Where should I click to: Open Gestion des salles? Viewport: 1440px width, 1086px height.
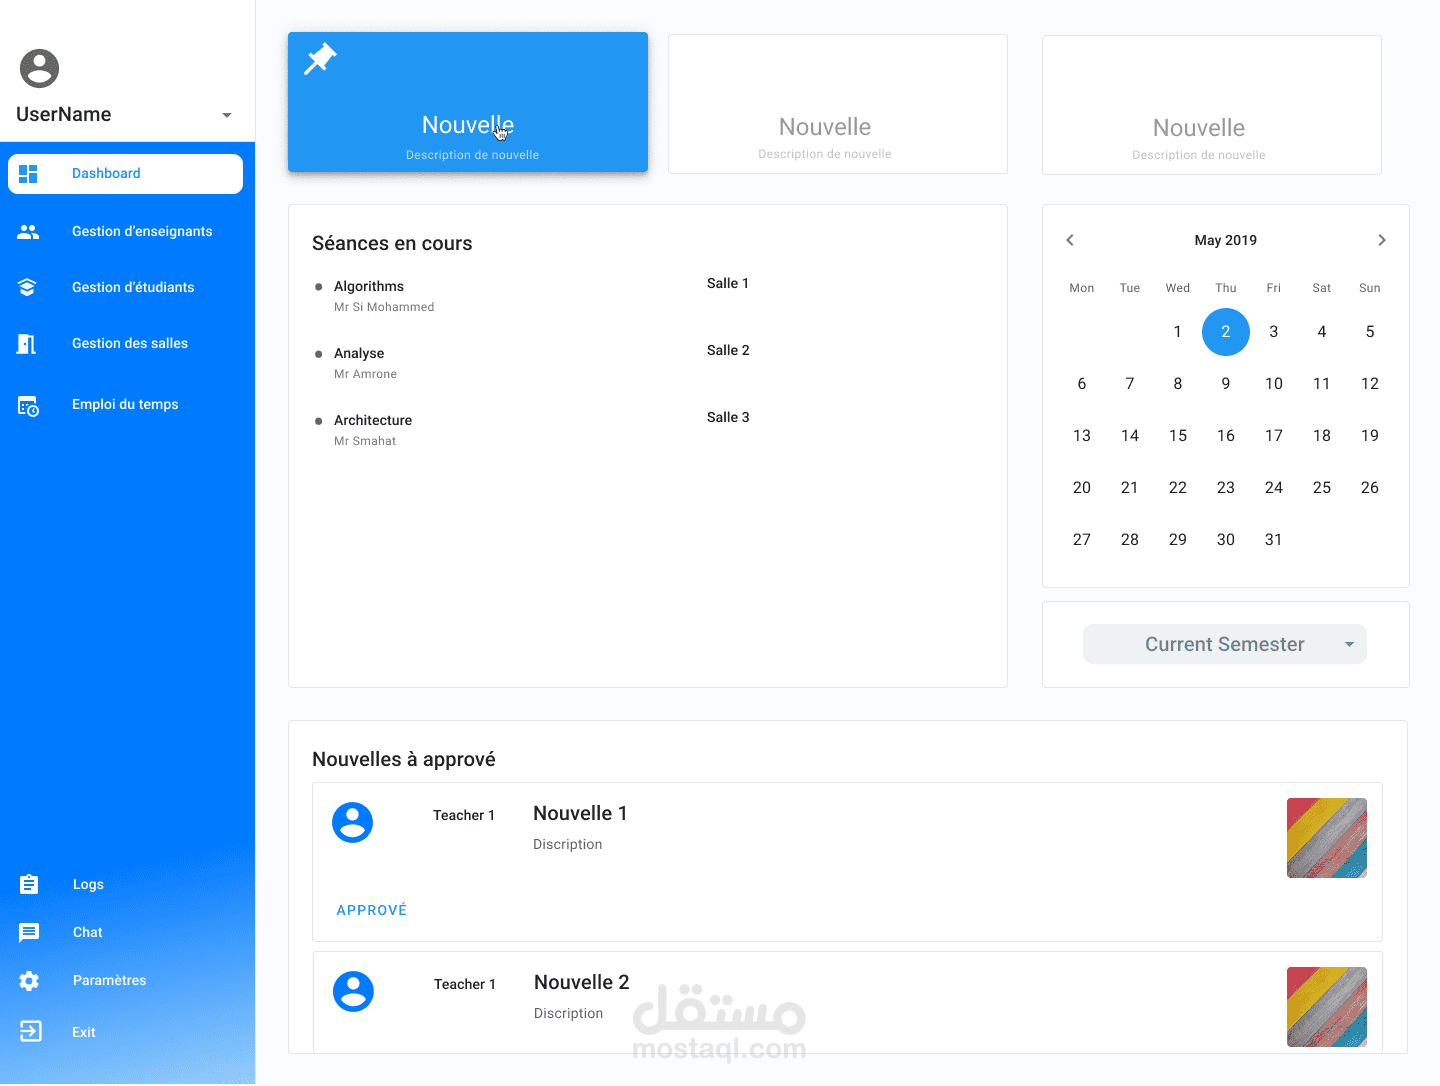coord(130,344)
